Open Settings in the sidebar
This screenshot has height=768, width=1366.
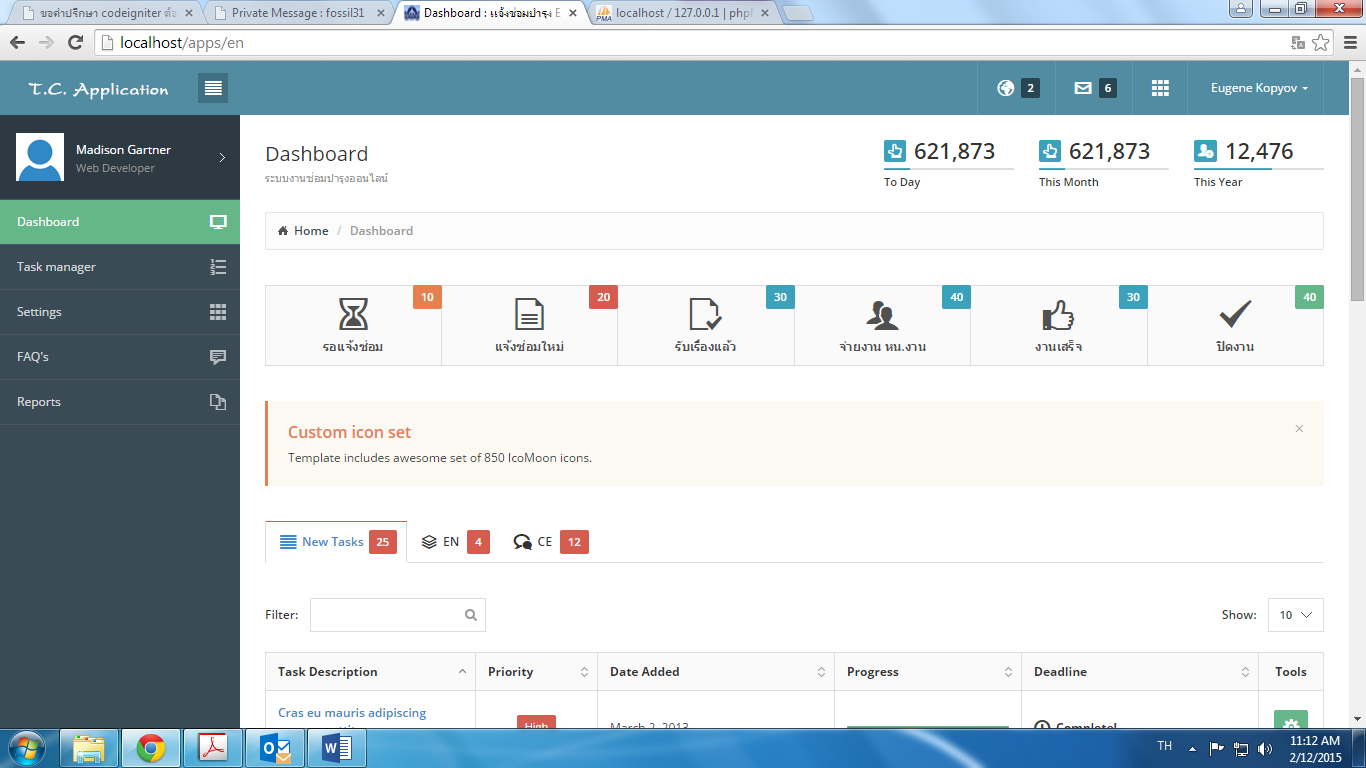(x=120, y=312)
